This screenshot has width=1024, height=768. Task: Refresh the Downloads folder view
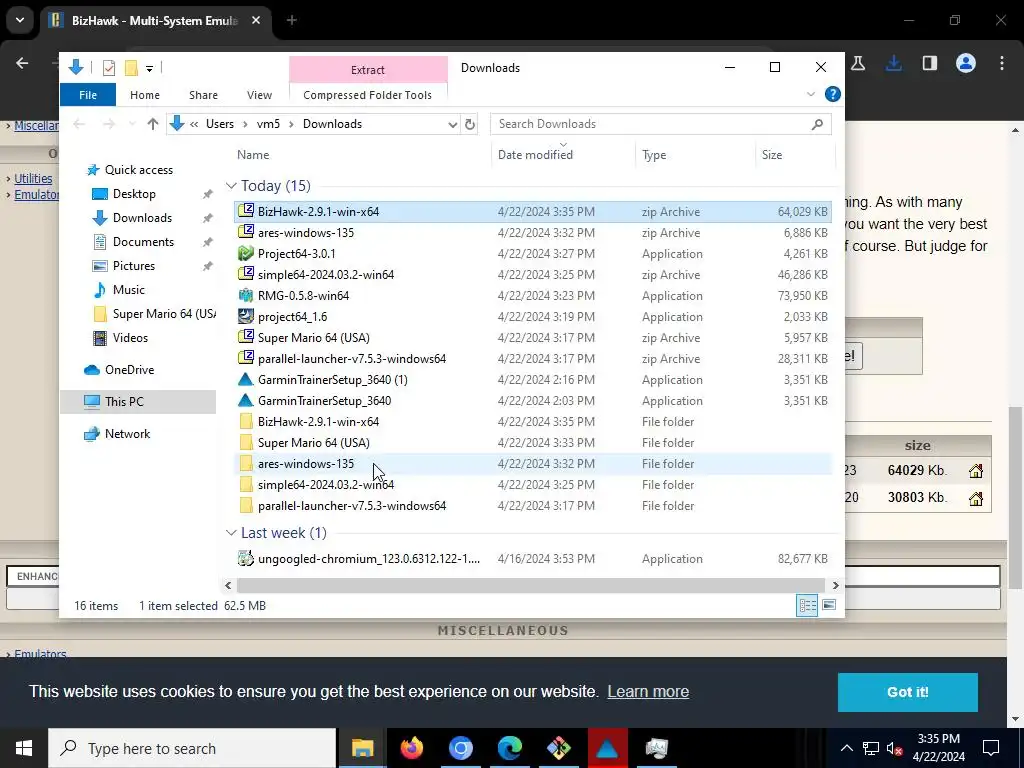[470, 124]
